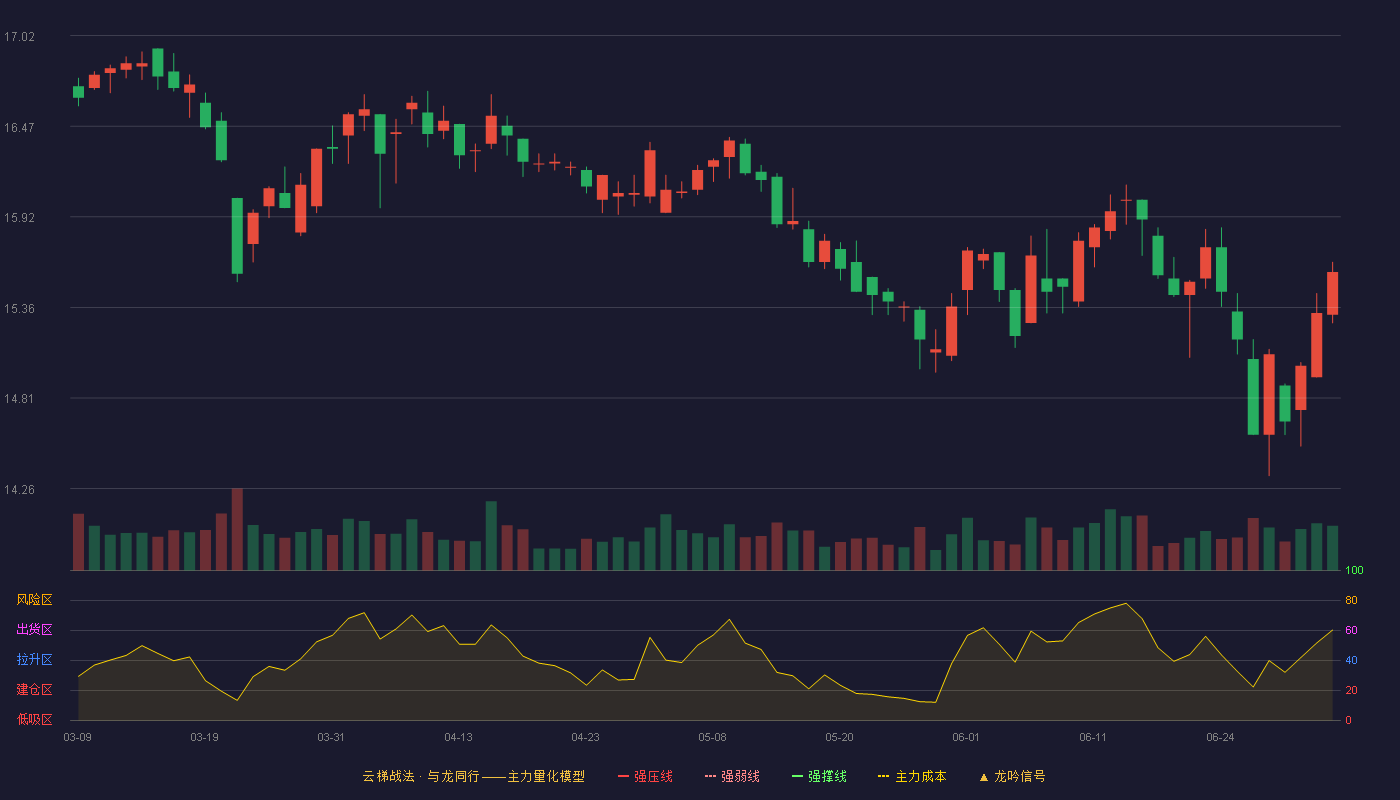Image resolution: width=1400 pixels, height=800 pixels.
Task: Toggle the 强压线 legend entry
Action: 645,776
